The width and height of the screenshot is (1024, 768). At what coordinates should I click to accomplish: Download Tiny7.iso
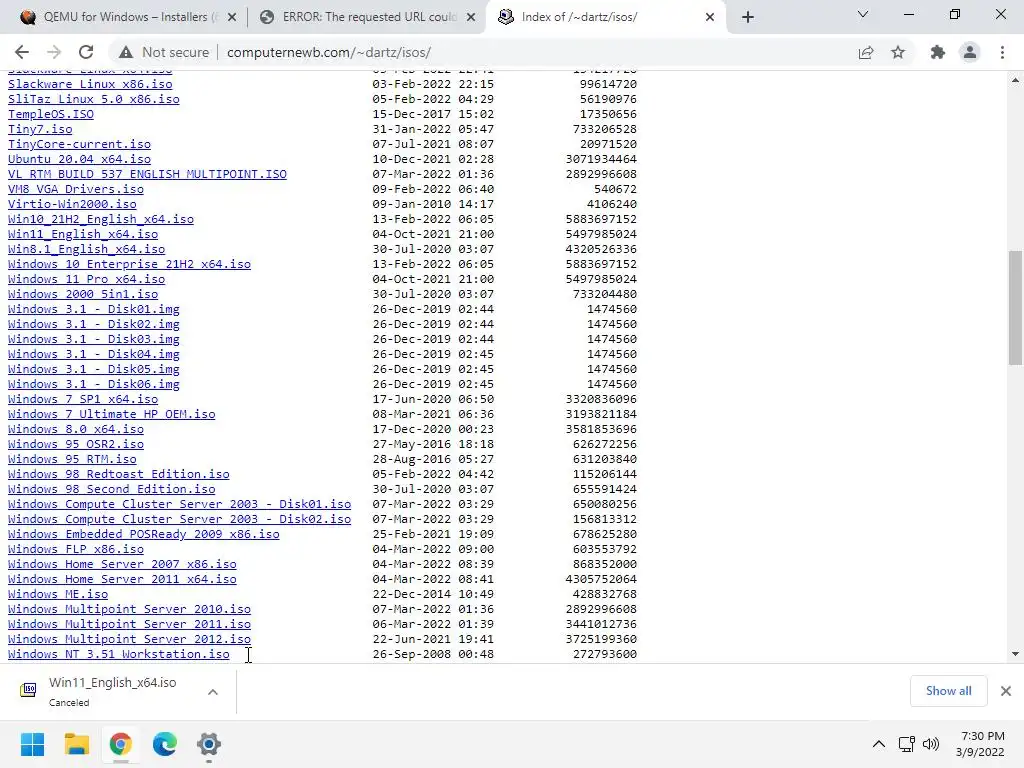pyautogui.click(x=40, y=129)
